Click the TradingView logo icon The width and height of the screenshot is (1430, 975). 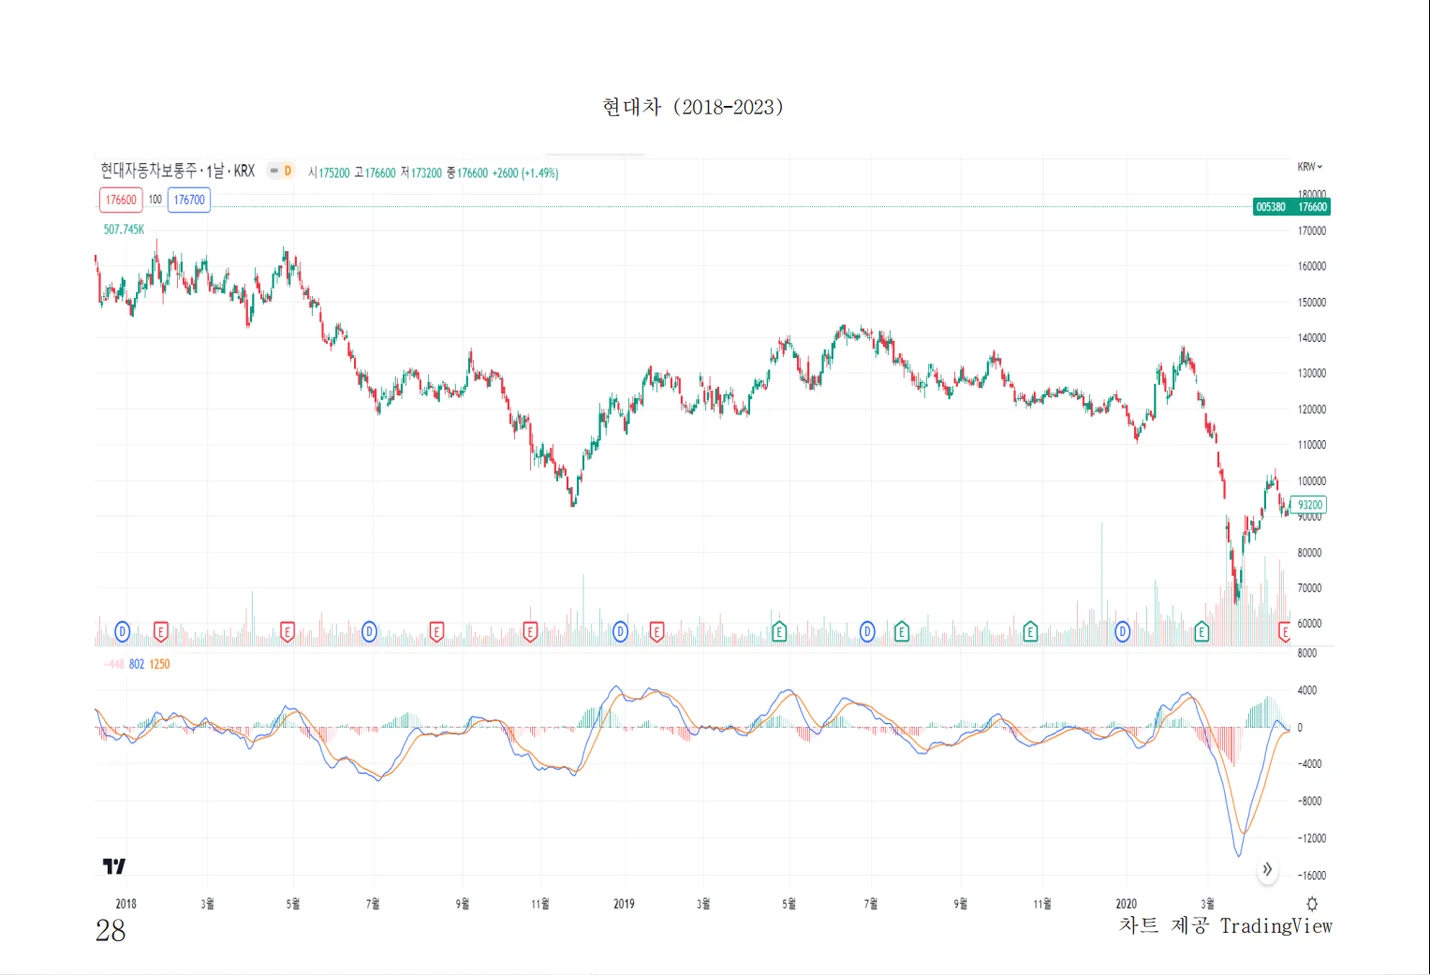pos(114,866)
